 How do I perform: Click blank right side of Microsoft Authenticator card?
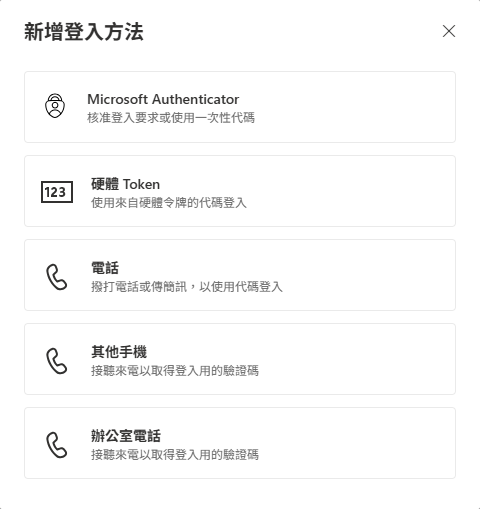350,107
